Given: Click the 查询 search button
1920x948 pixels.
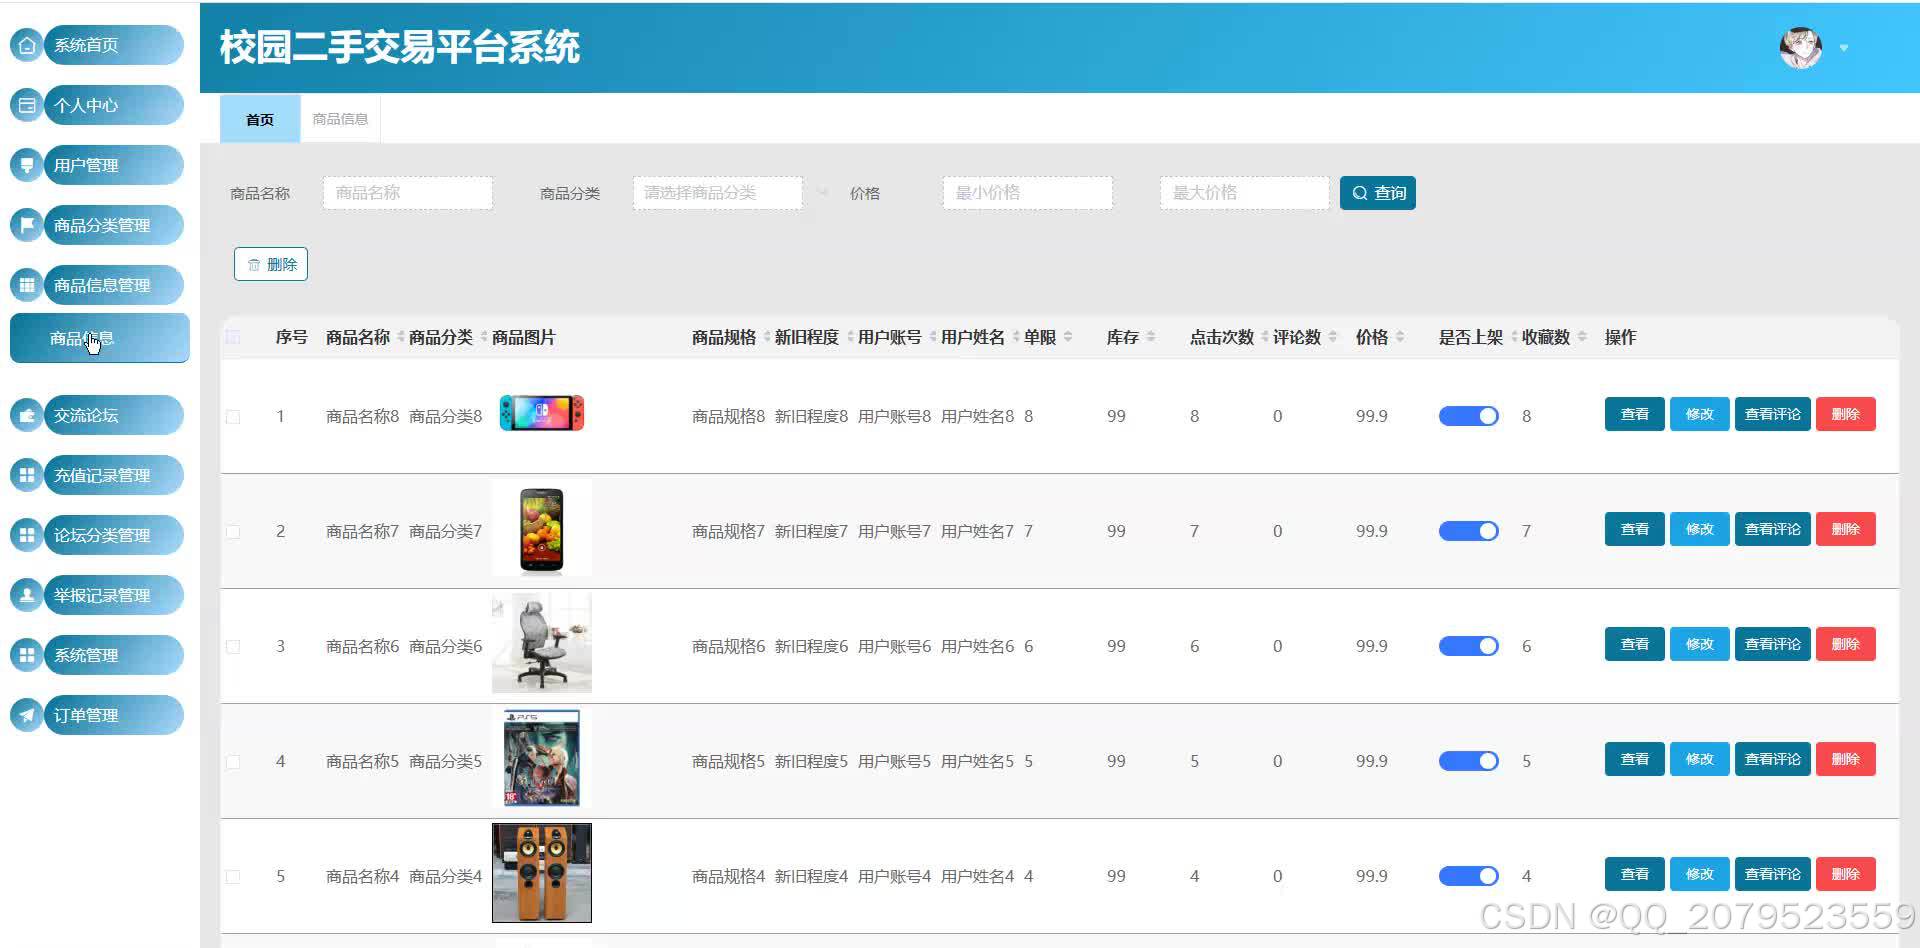Looking at the screenshot, I should pyautogui.click(x=1378, y=193).
